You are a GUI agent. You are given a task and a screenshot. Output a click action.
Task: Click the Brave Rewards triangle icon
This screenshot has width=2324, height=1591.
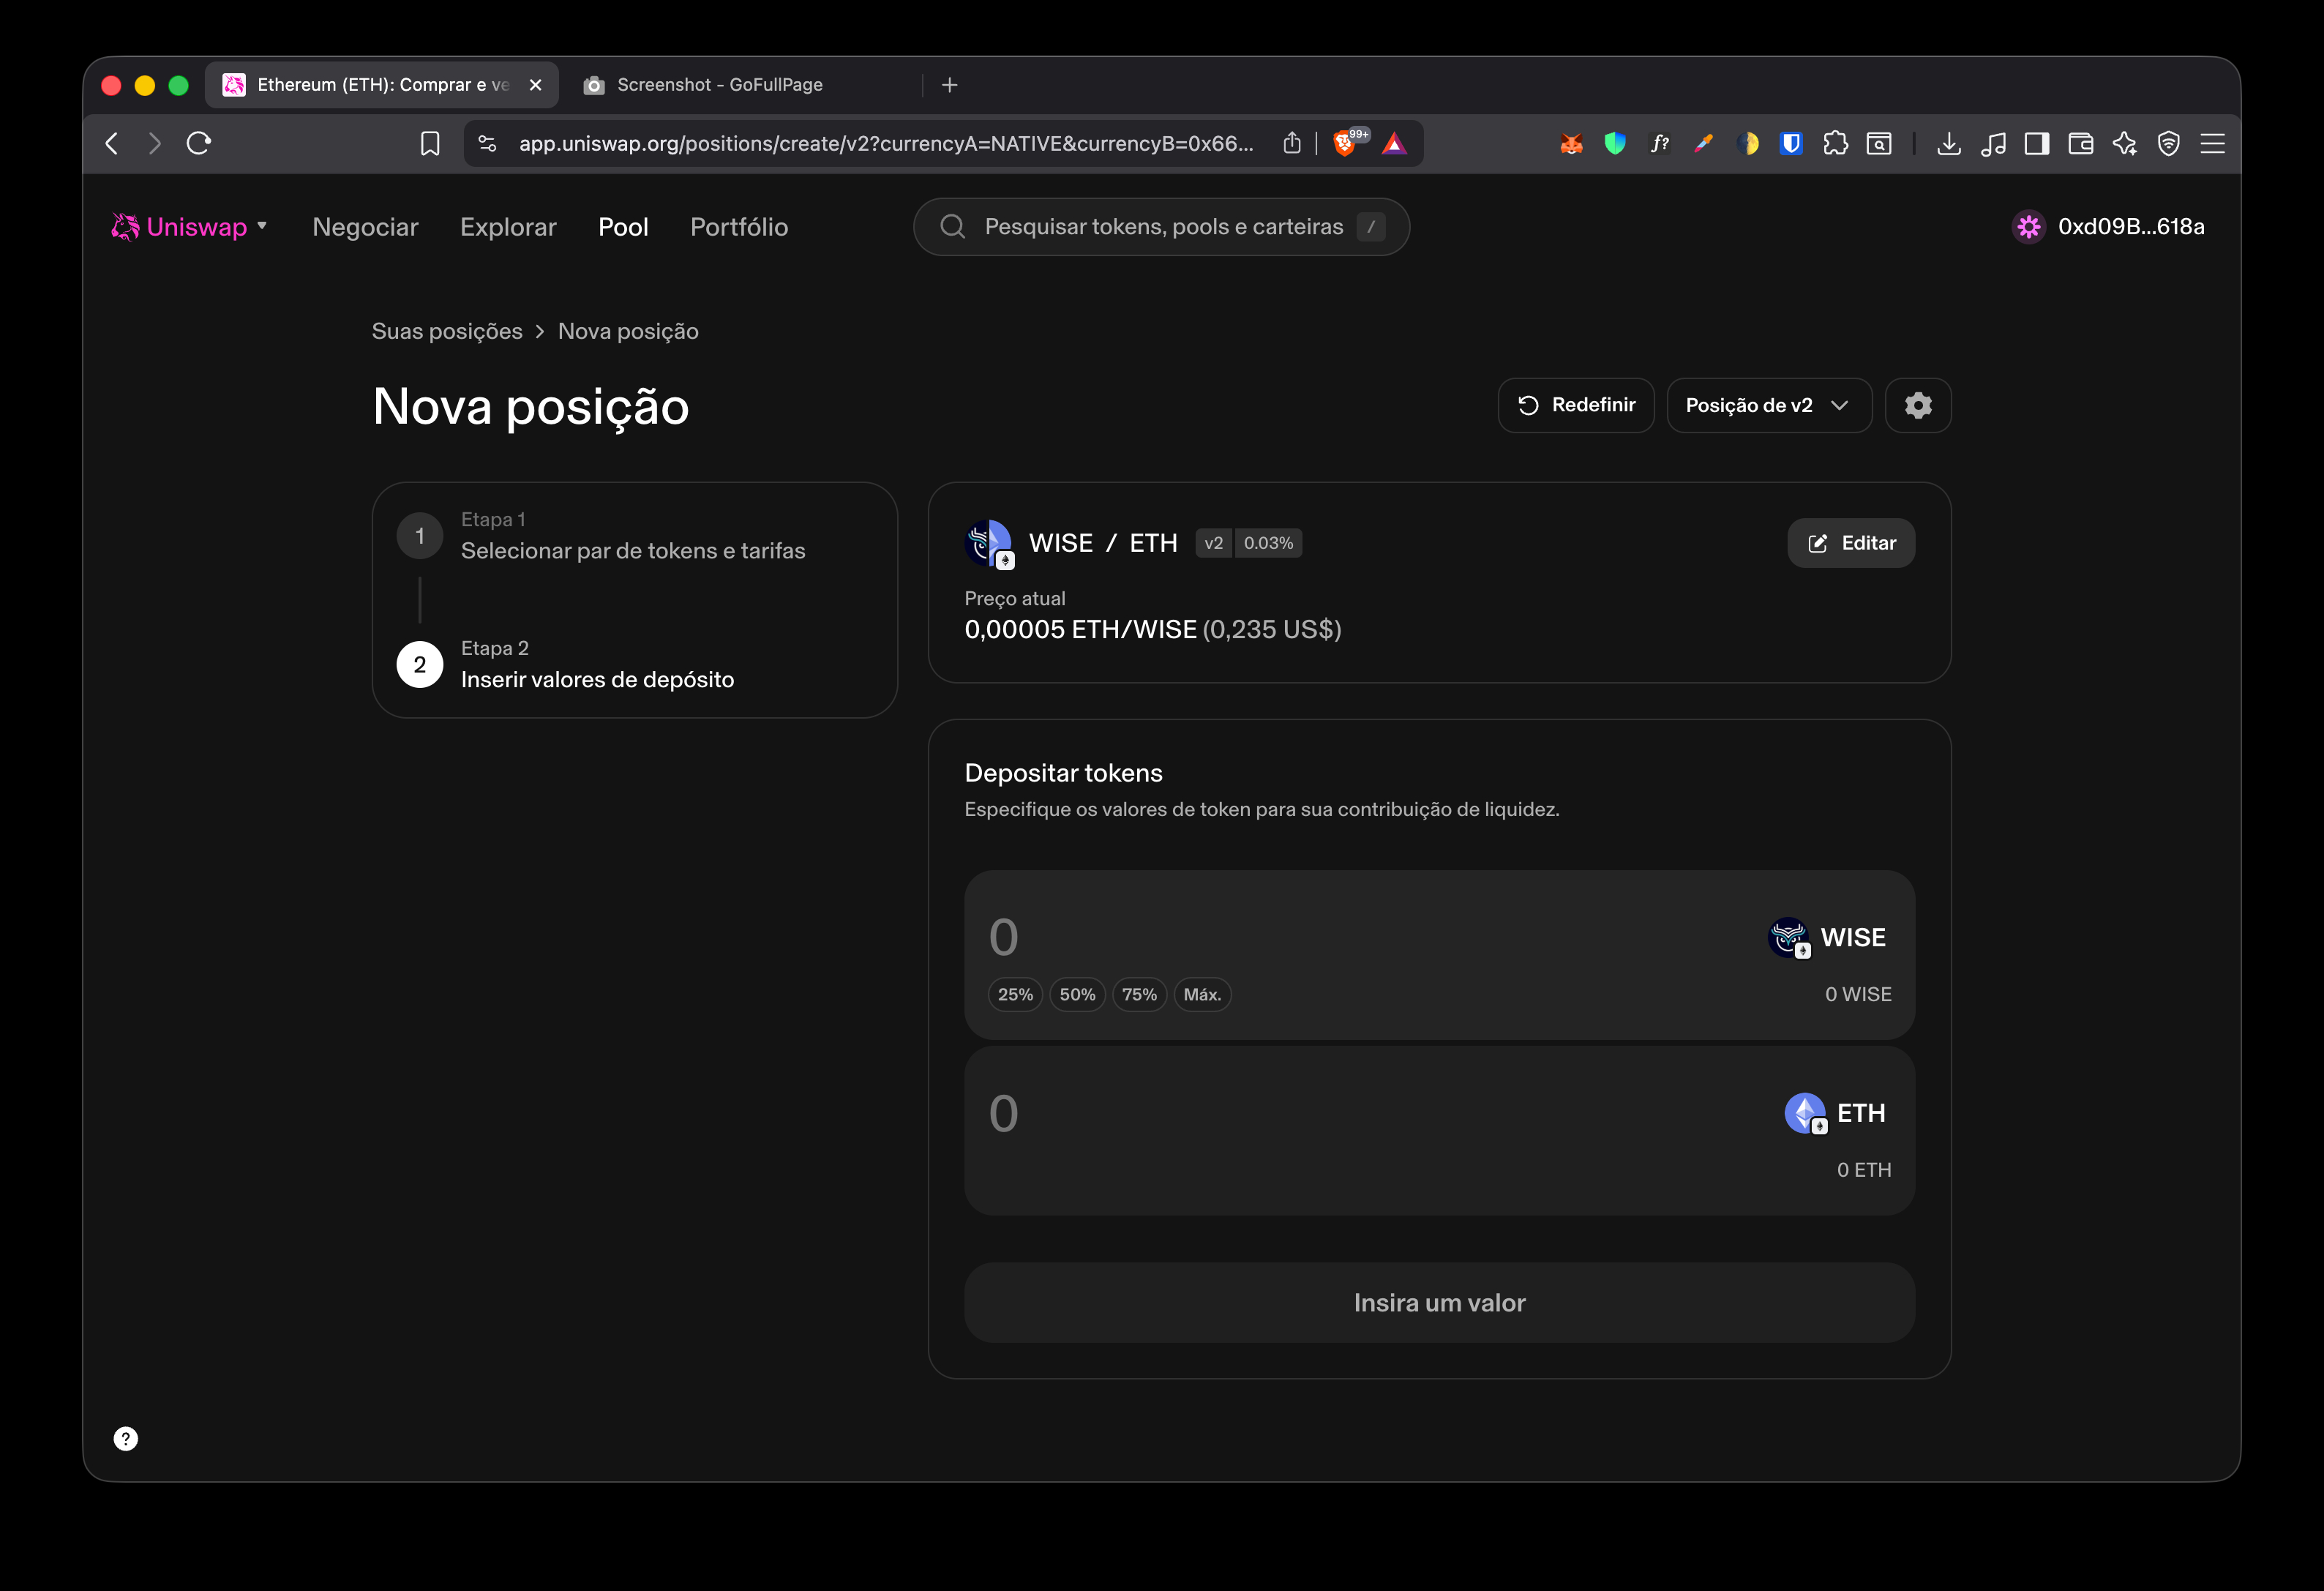click(x=1395, y=144)
